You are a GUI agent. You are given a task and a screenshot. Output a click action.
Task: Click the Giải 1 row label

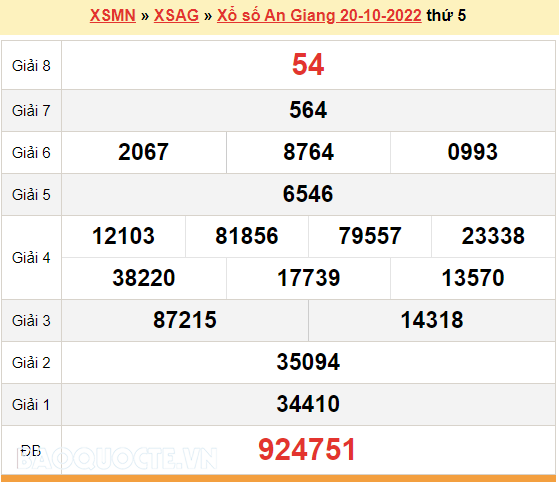31,405
